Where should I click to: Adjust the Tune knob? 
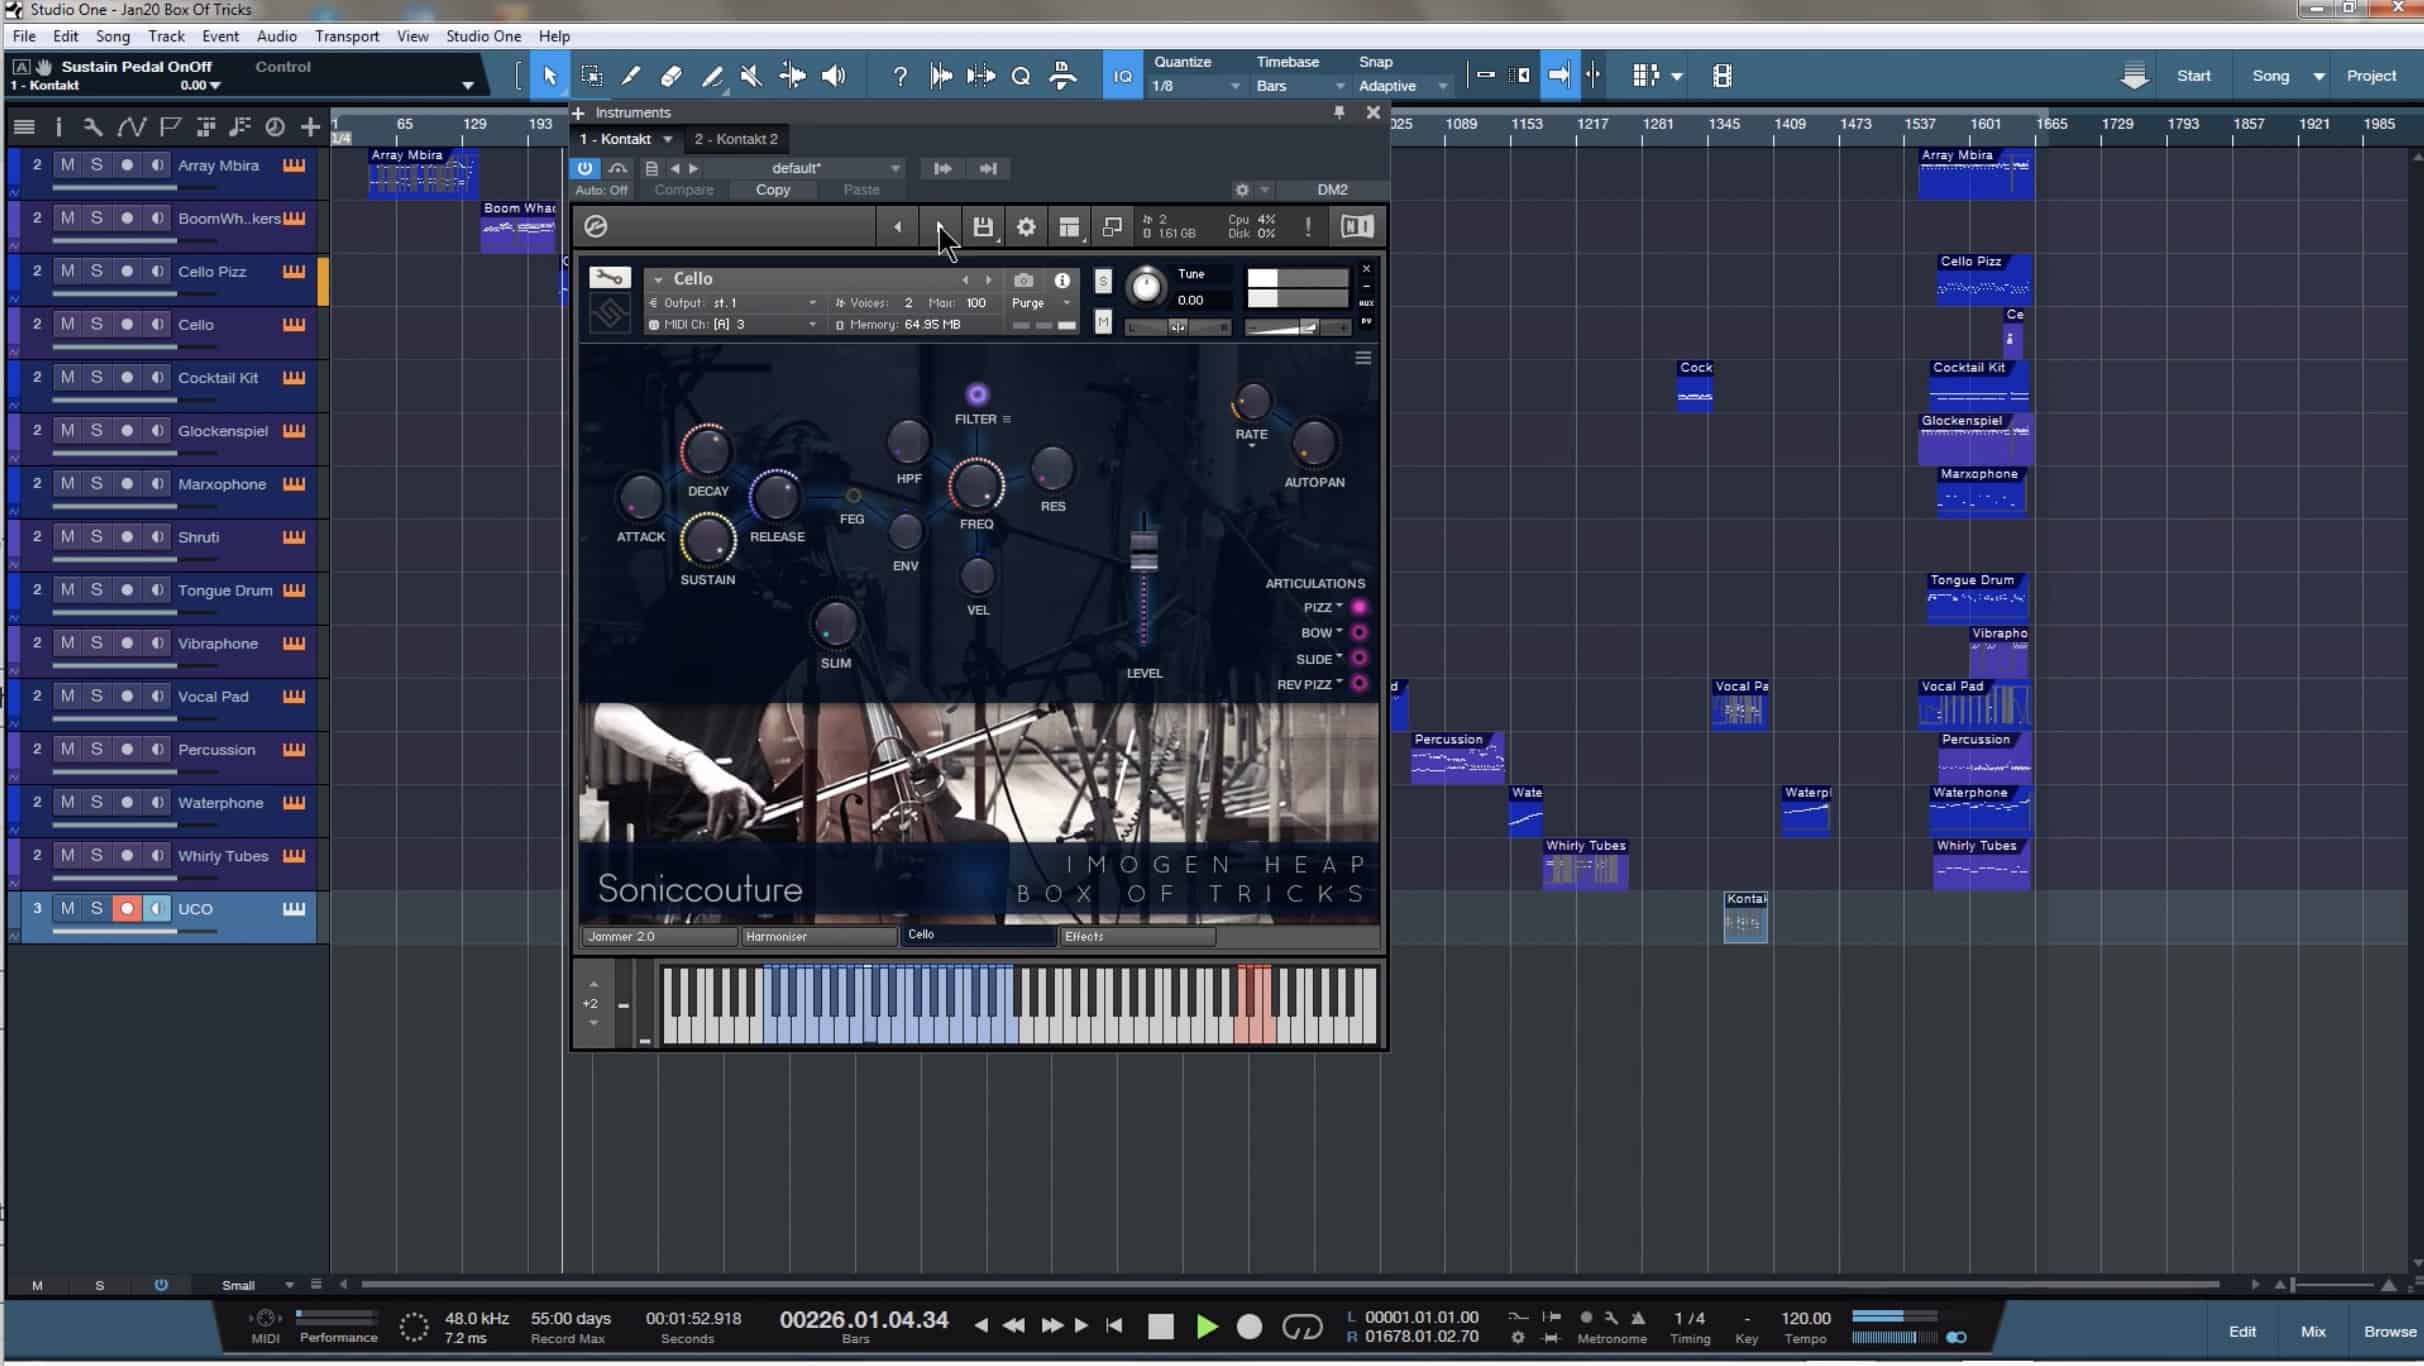coord(1146,287)
